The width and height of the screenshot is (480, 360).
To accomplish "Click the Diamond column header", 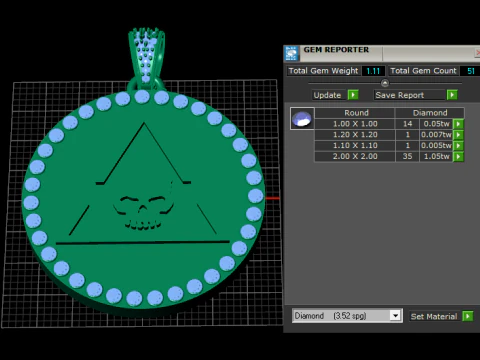I will (430, 113).
